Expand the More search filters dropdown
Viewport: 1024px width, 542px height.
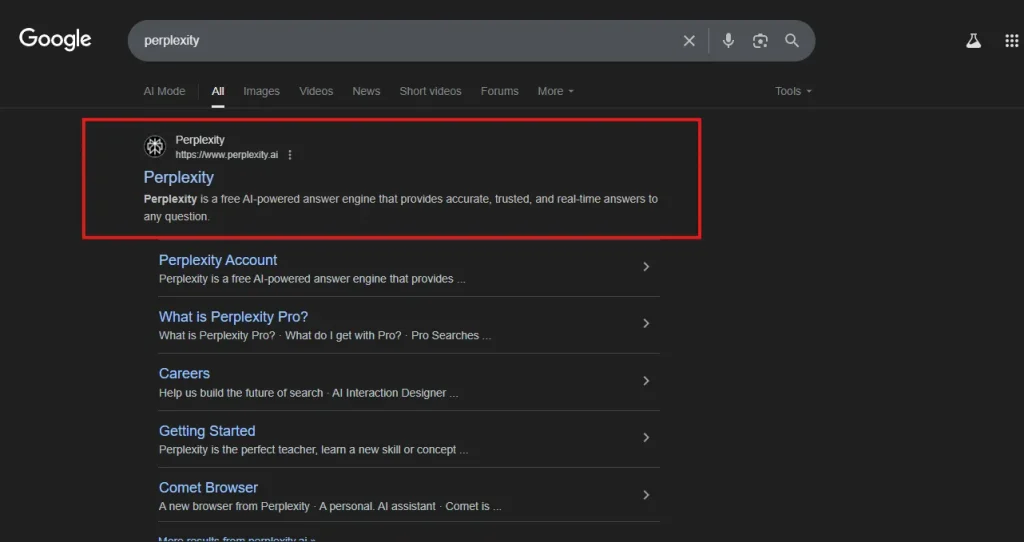(556, 91)
